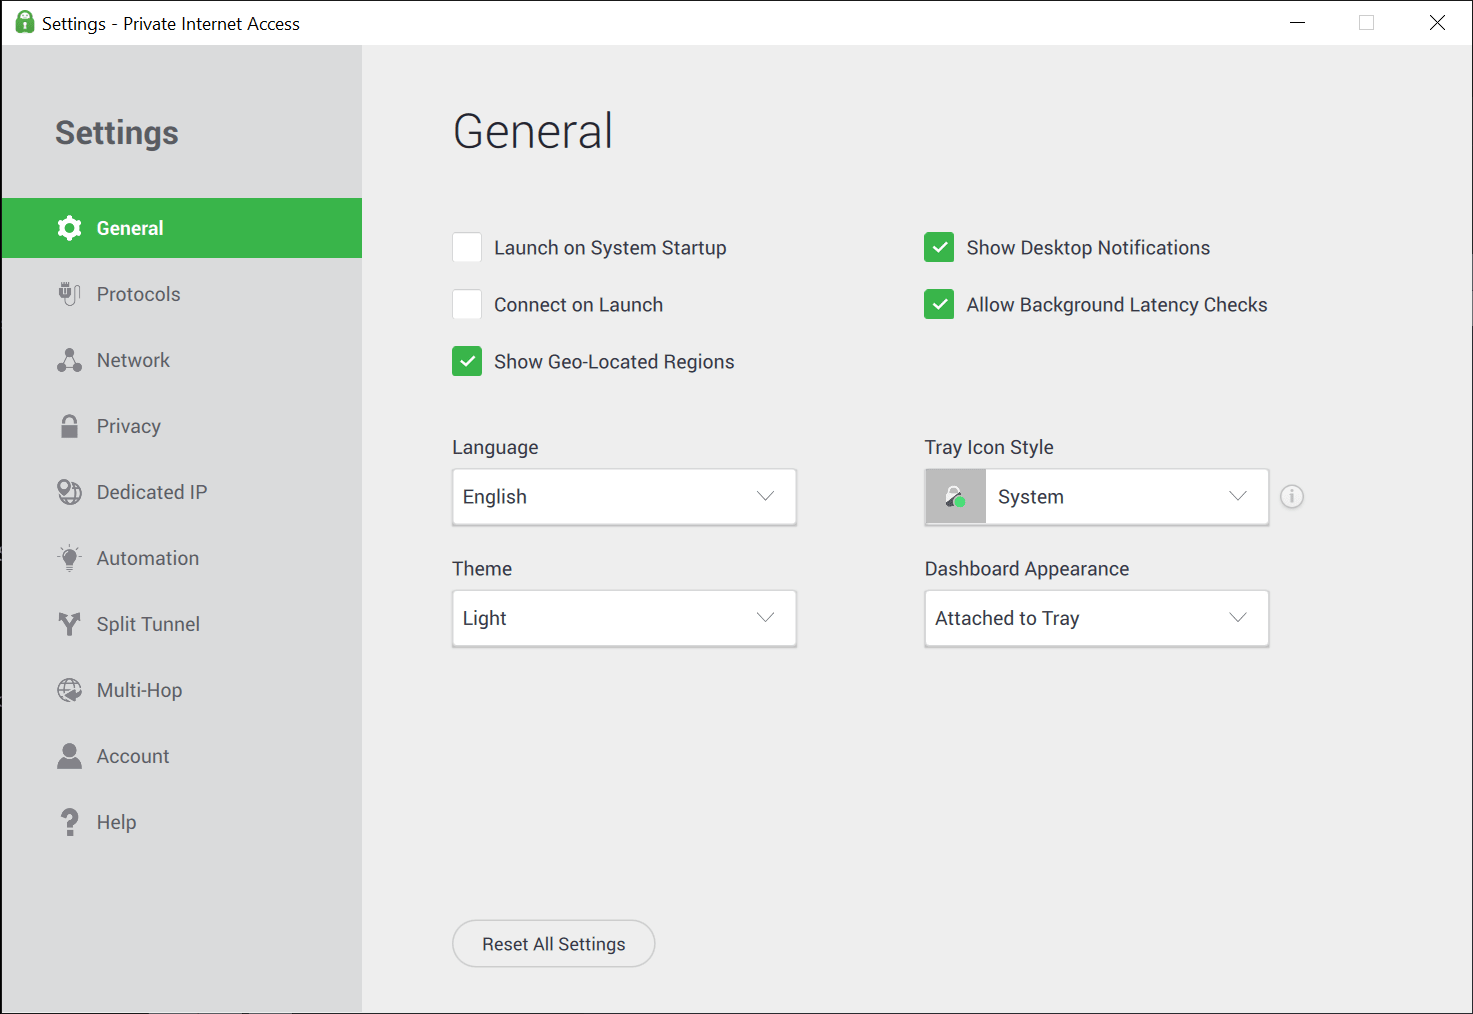1473x1014 pixels.
Task: Enable Launch on System Startup checkbox
Action: click(x=467, y=247)
